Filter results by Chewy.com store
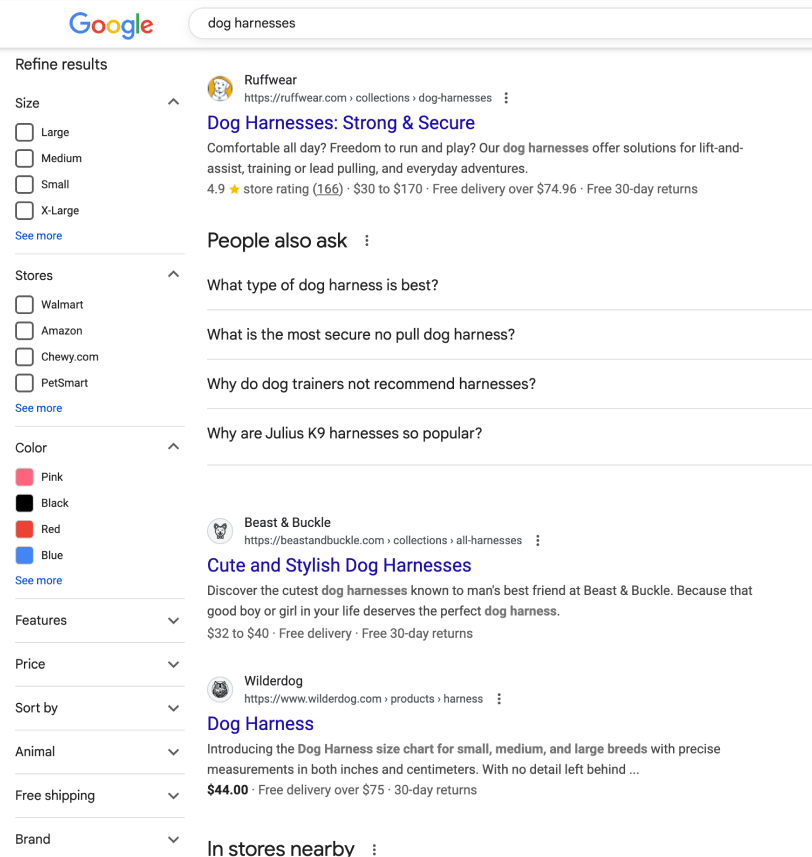 pyautogui.click(x=25, y=357)
